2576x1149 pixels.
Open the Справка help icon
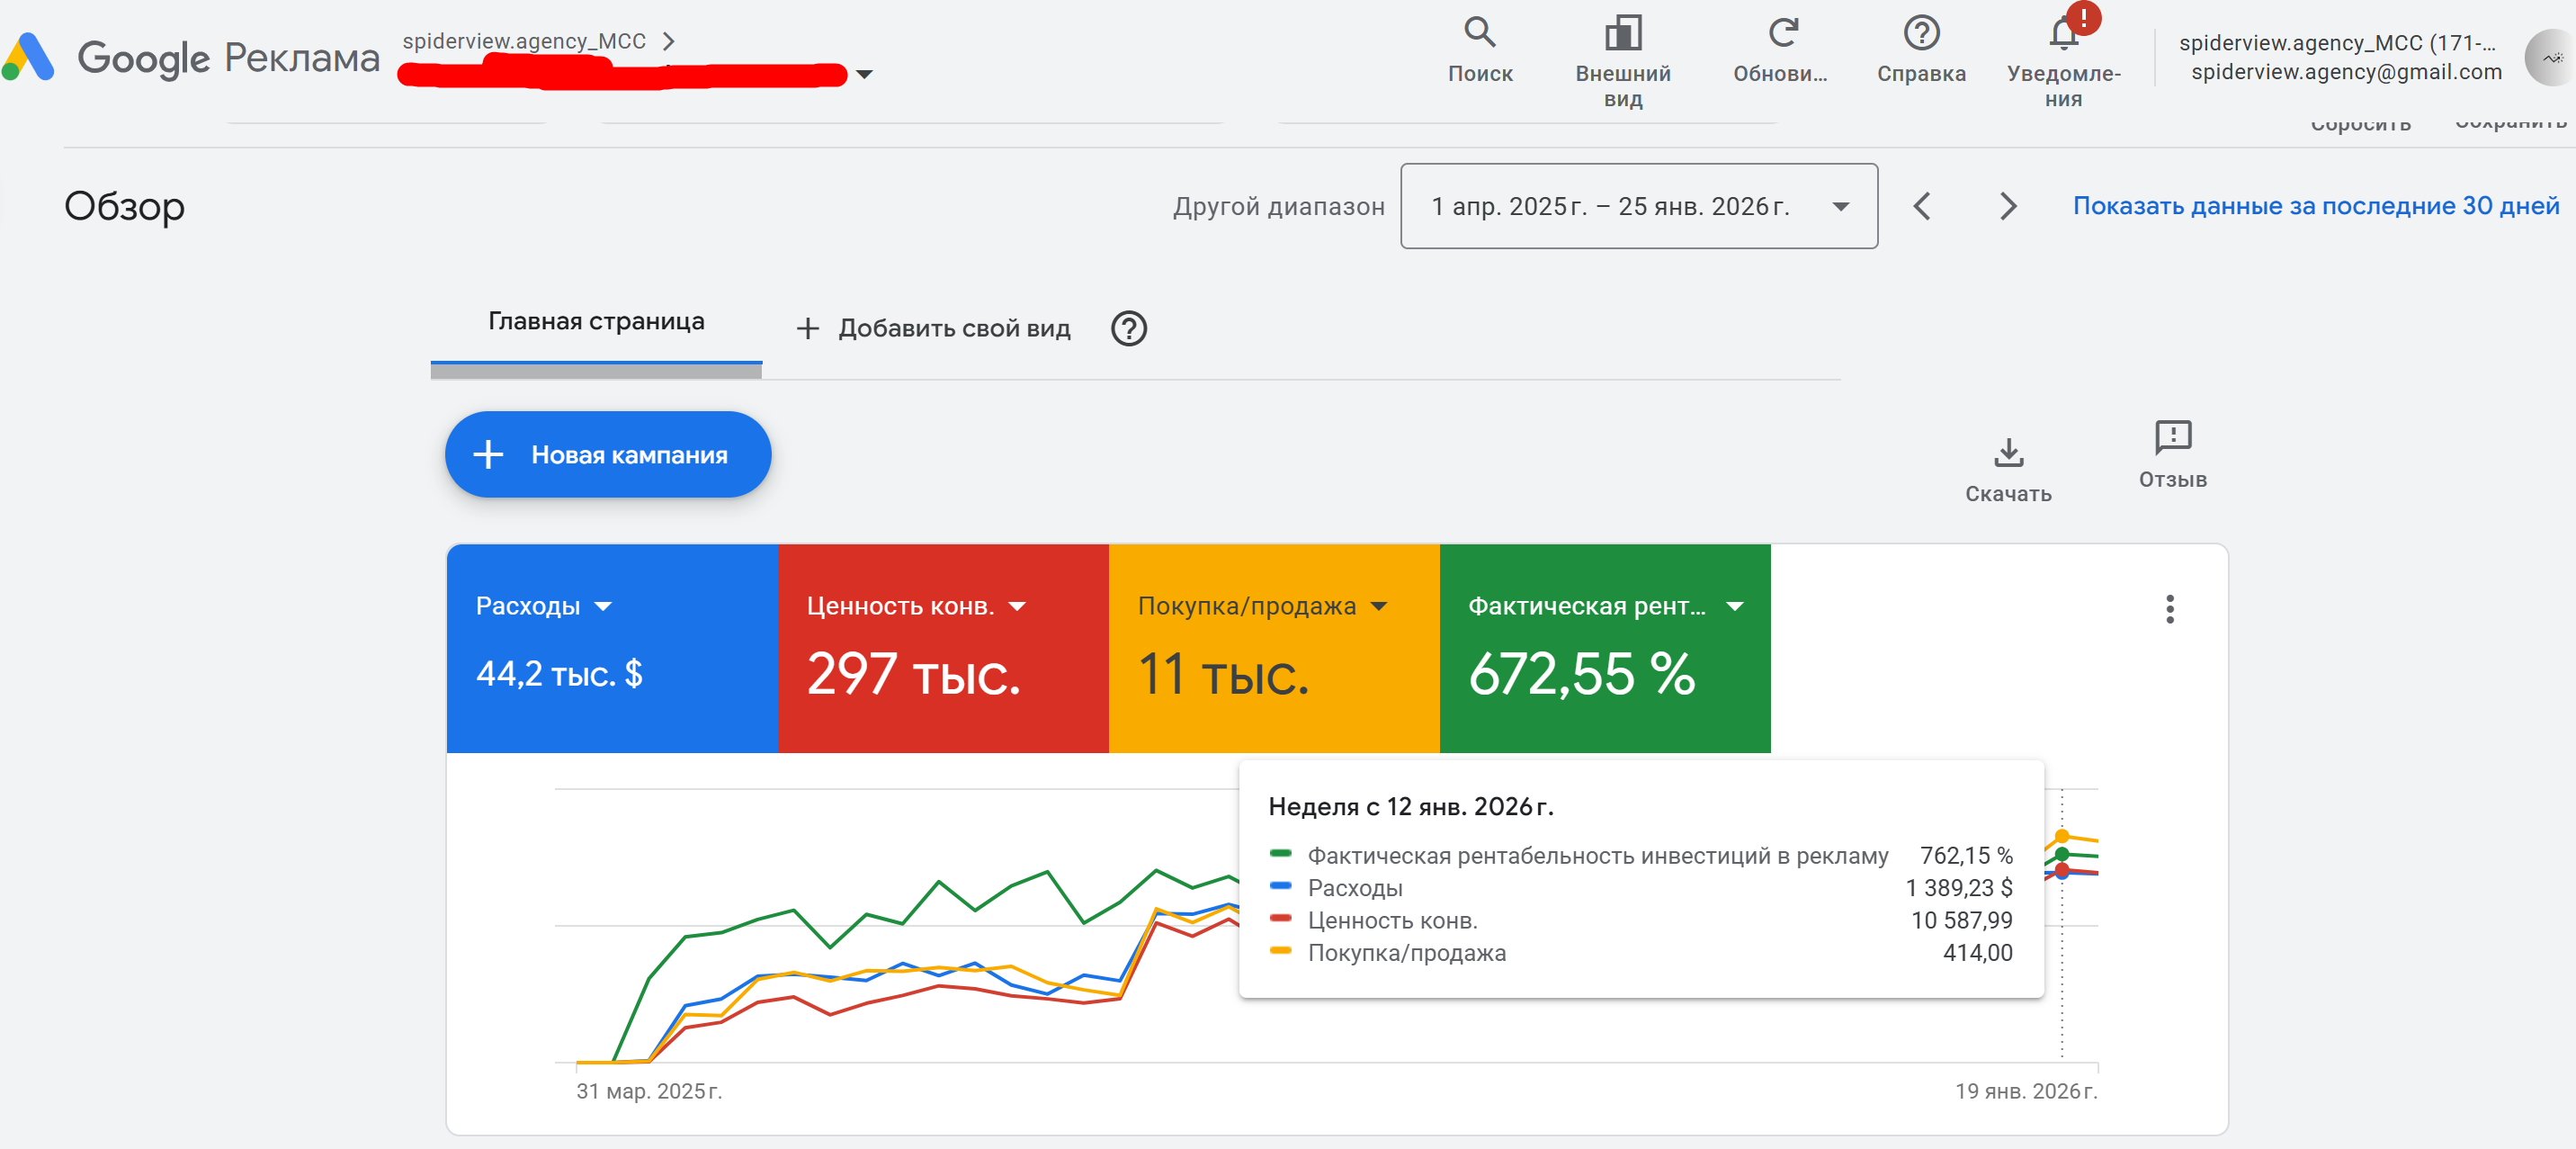click(x=1920, y=33)
